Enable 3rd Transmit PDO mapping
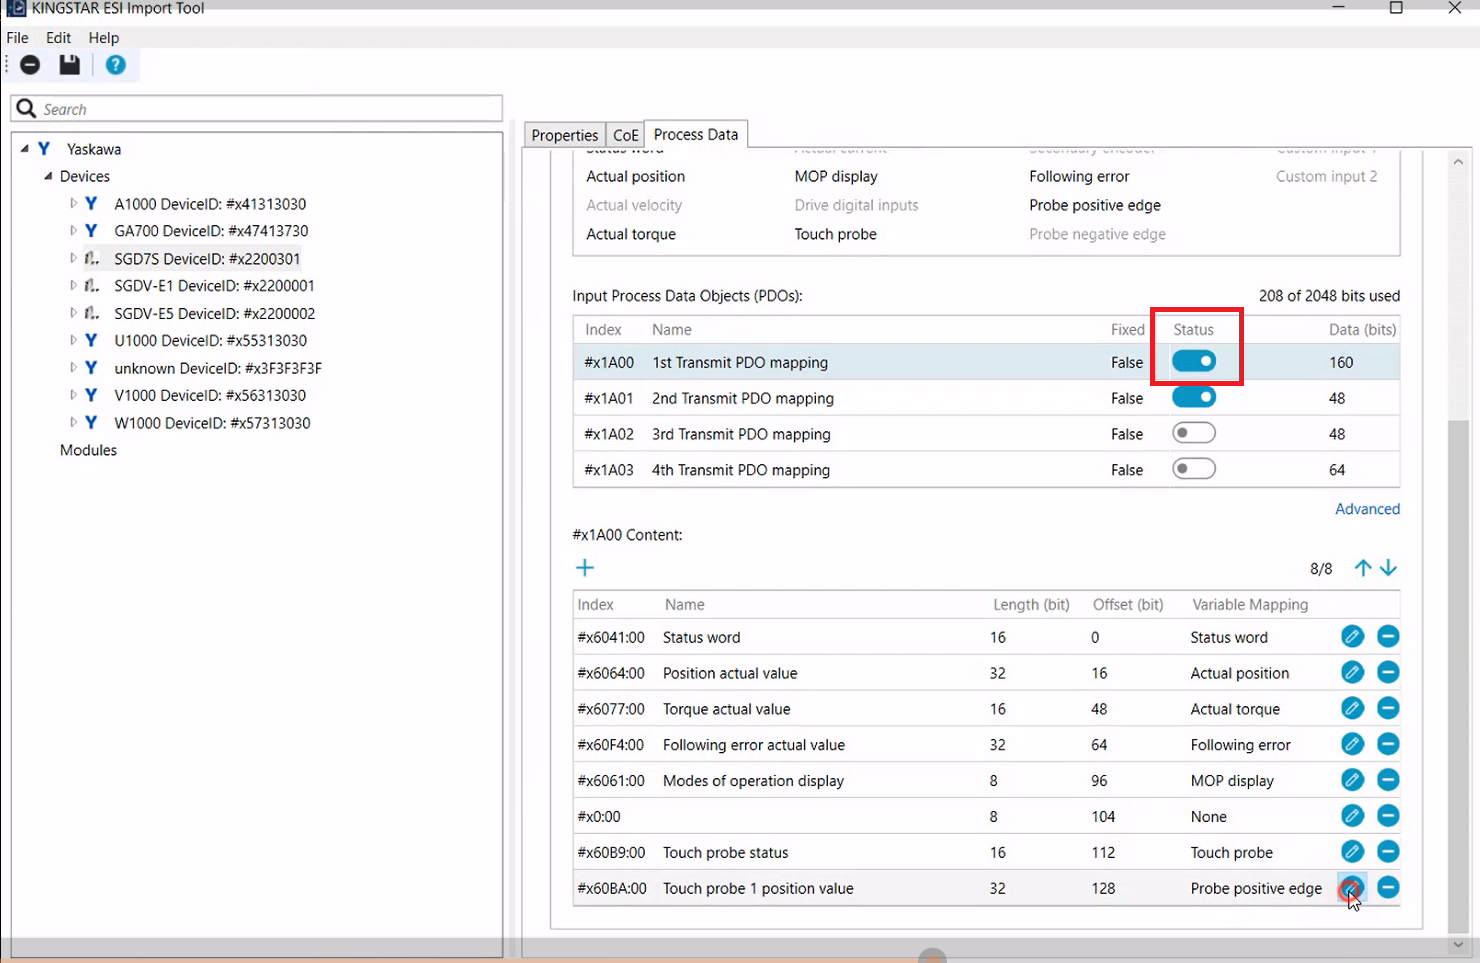This screenshot has height=963, width=1480. (1194, 433)
